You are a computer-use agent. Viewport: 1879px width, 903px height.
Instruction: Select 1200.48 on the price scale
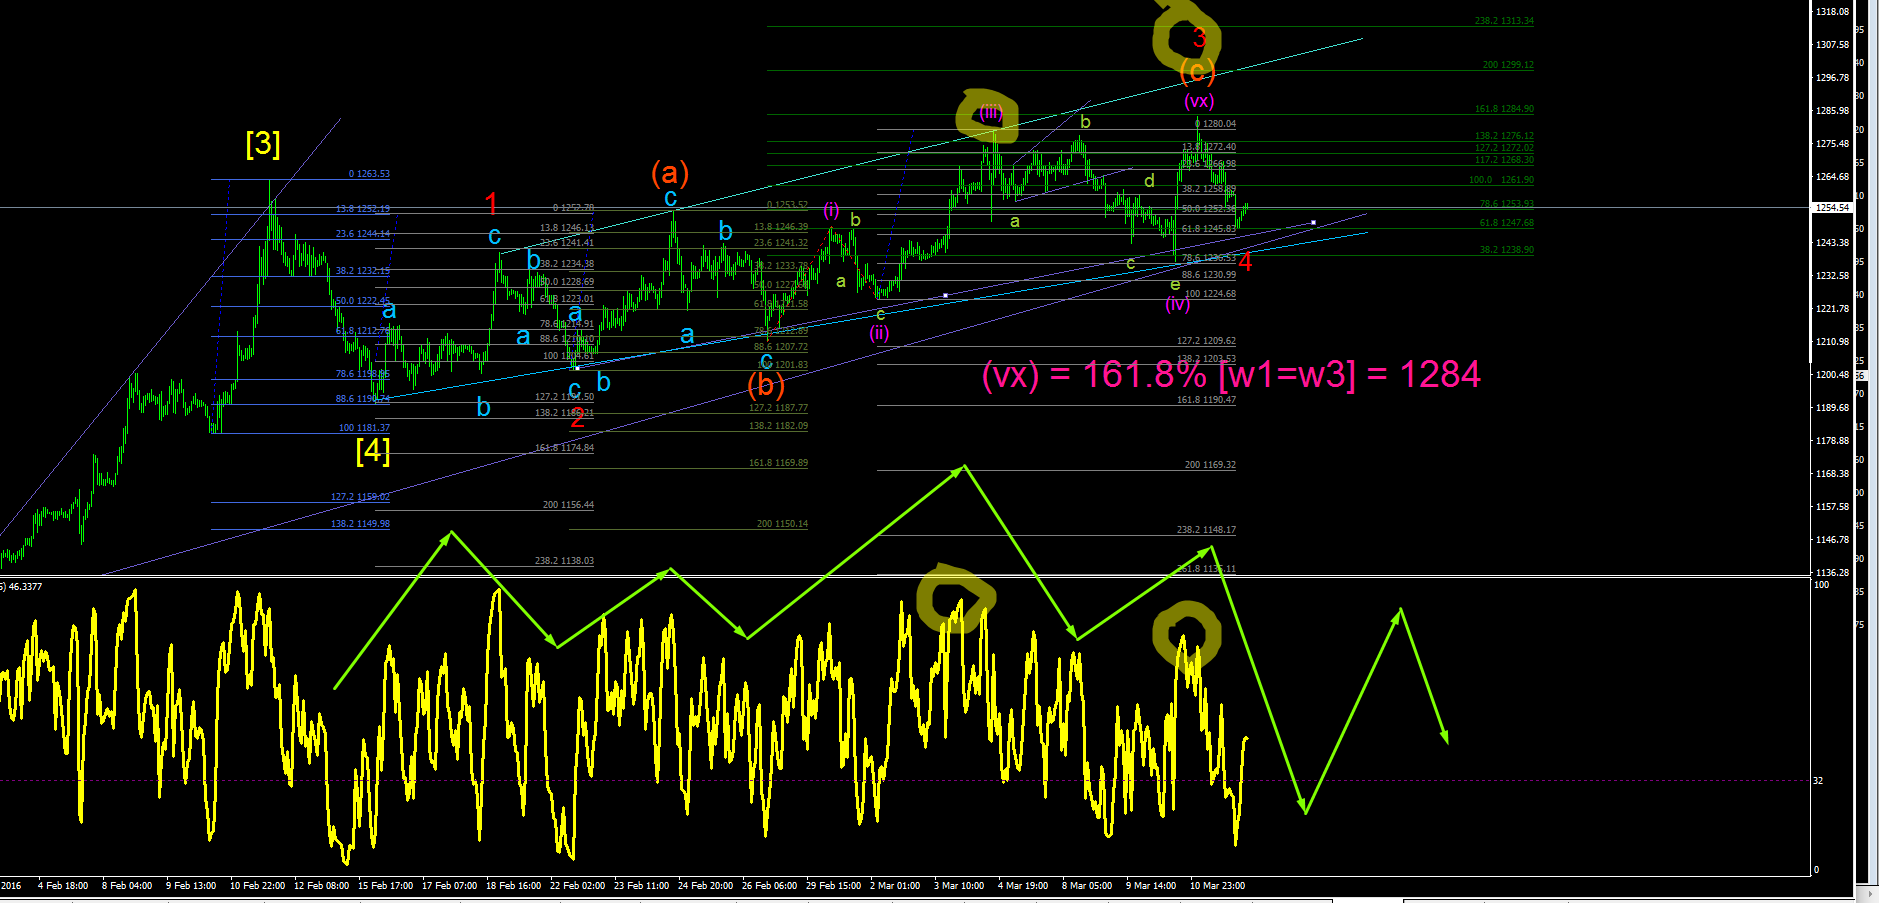(1833, 375)
